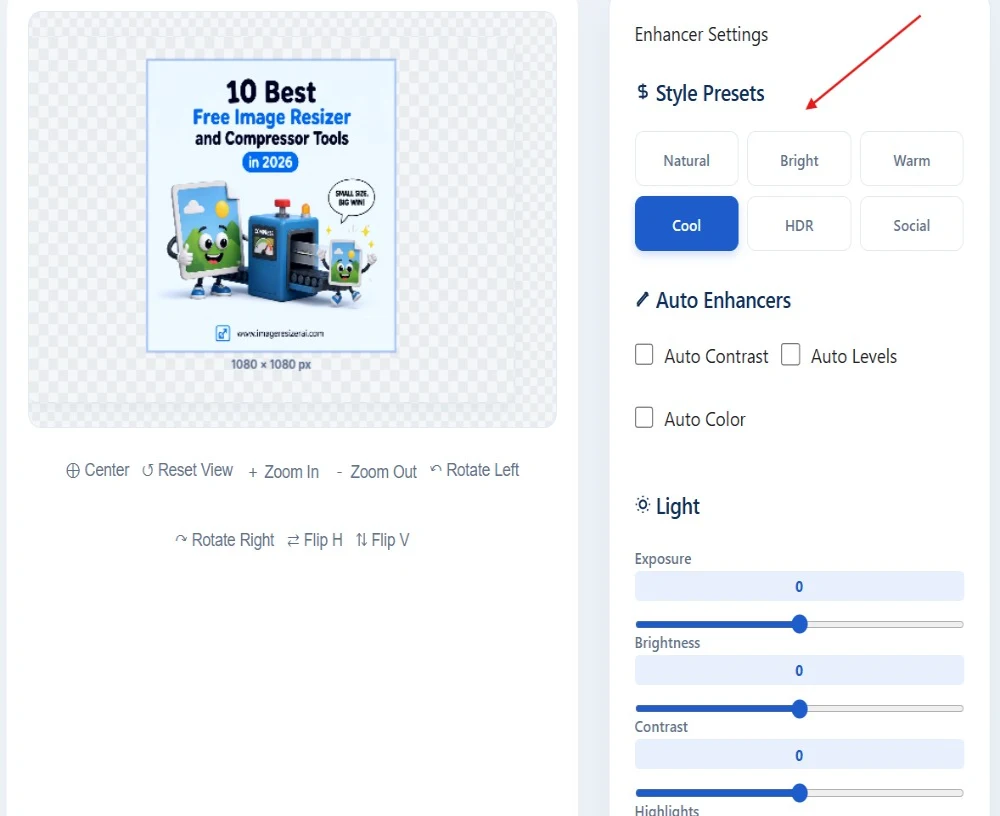
Task: Click Zoom Out on the preview
Action: (376, 472)
